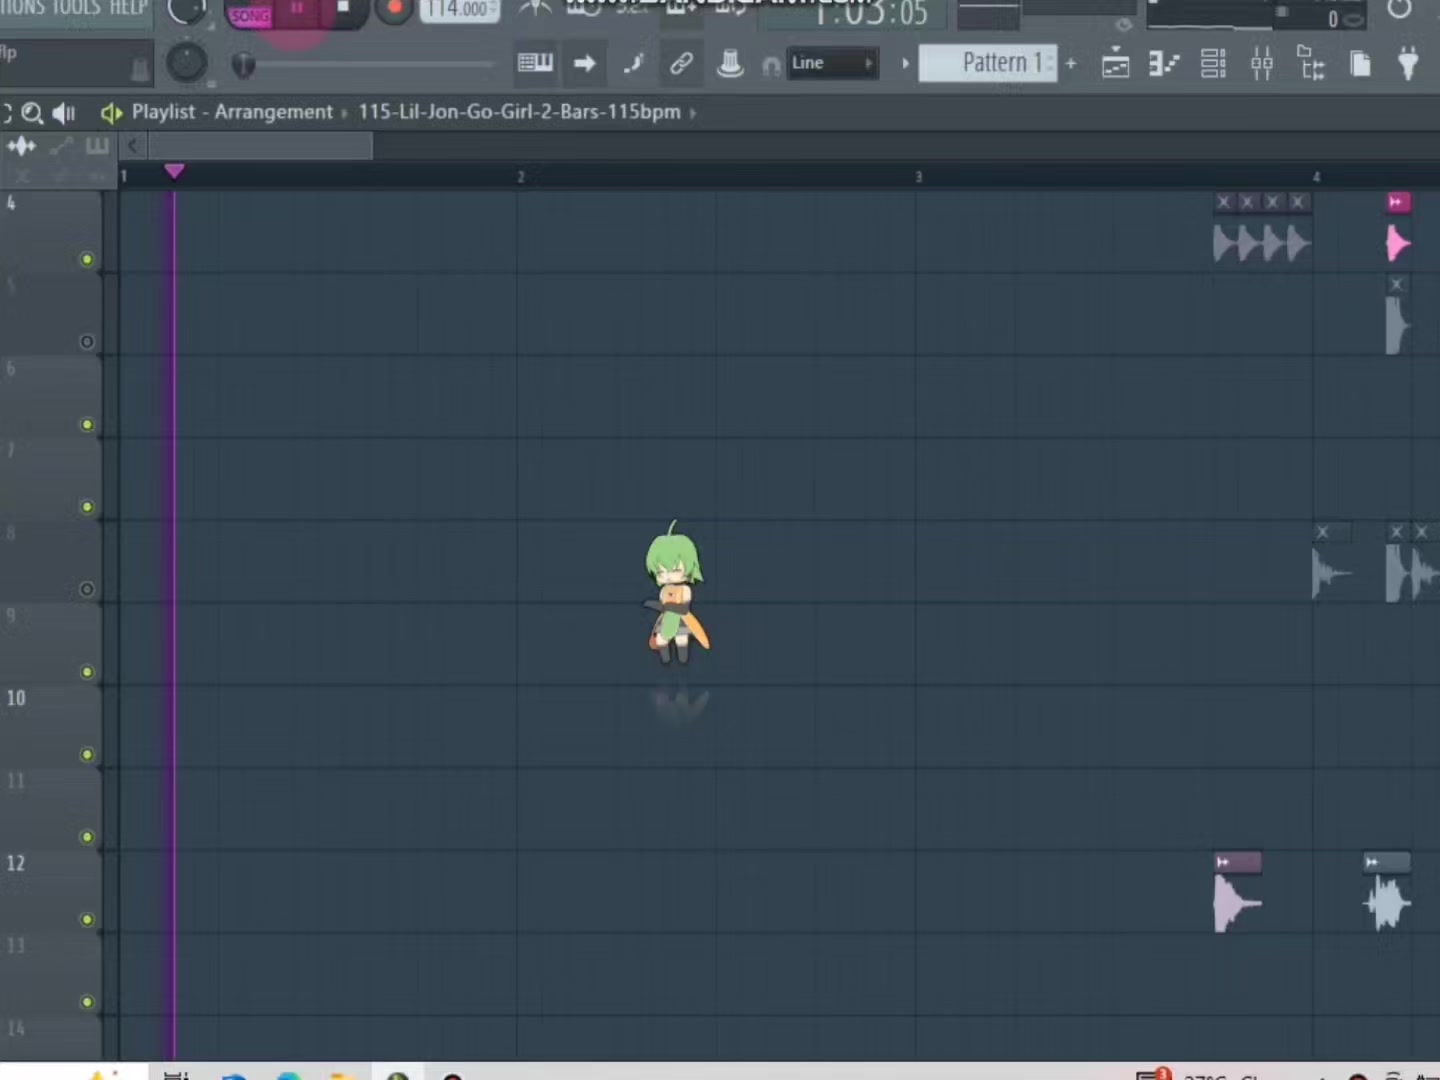Click the pages icon next to the plug icon
This screenshot has height=1080, width=1440.
(x=1360, y=65)
